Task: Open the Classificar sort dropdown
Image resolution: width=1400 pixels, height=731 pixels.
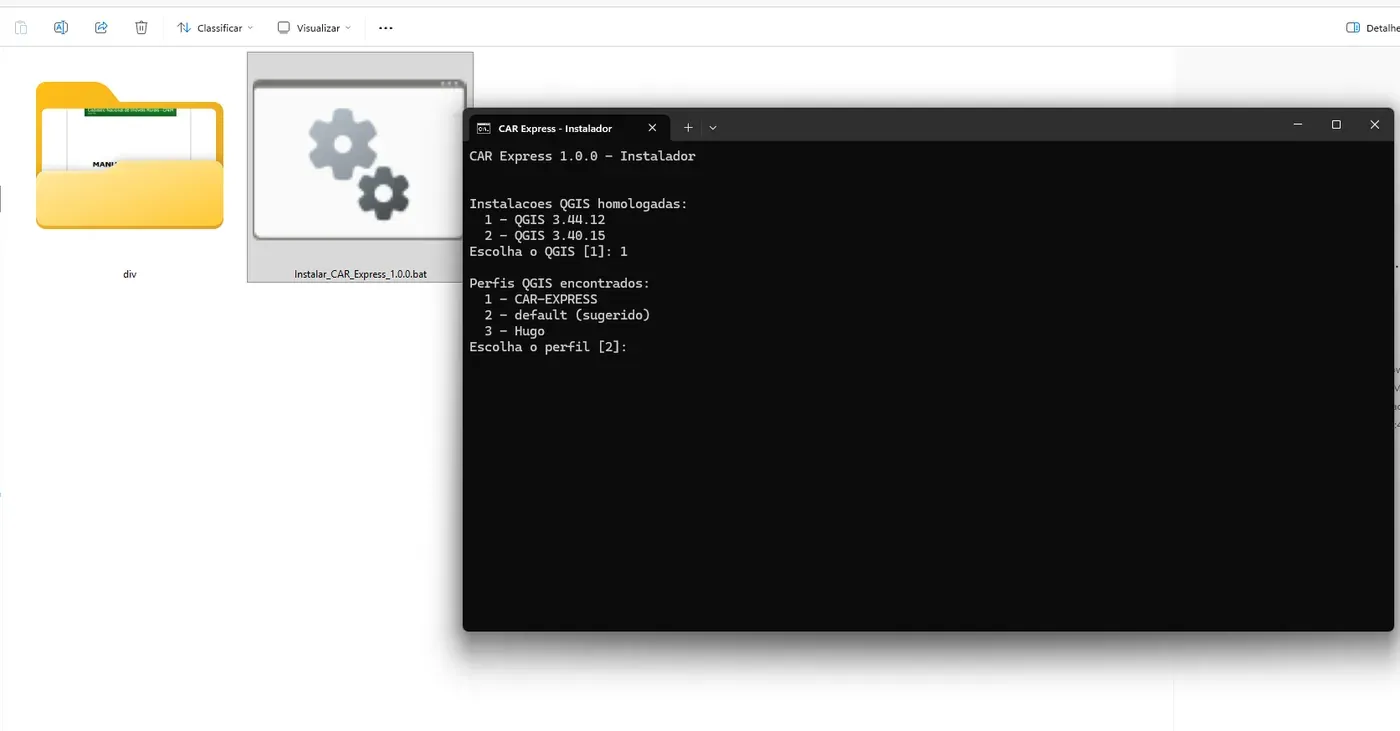Action: click(215, 28)
